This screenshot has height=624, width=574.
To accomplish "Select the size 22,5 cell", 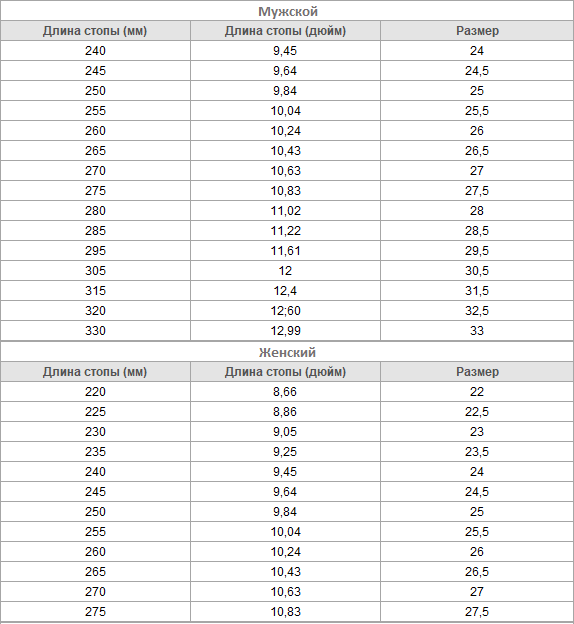I will 477,411.
